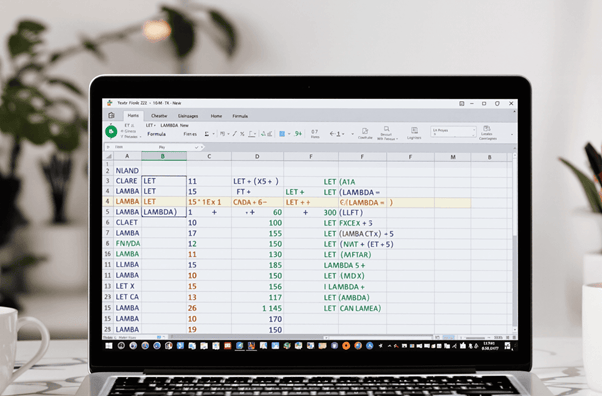This screenshot has height=396, width=602.
Task: Select column A header
Action: (x=127, y=156)
